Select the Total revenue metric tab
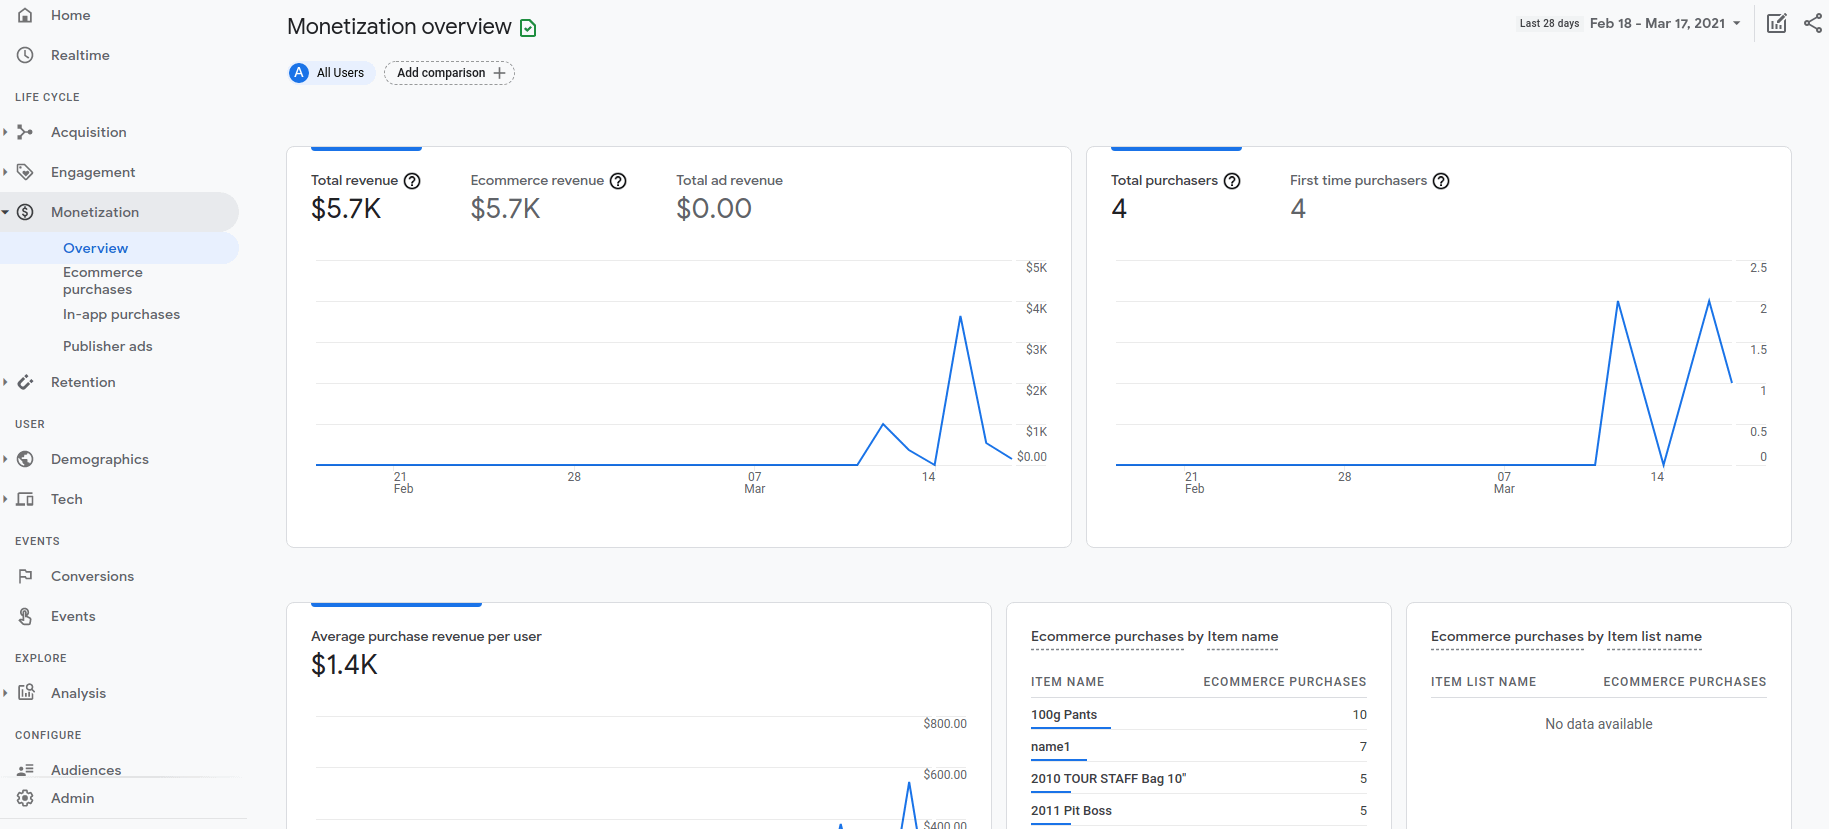The height and width of the screenshot is (829, 1829). [x=366, y=196]
